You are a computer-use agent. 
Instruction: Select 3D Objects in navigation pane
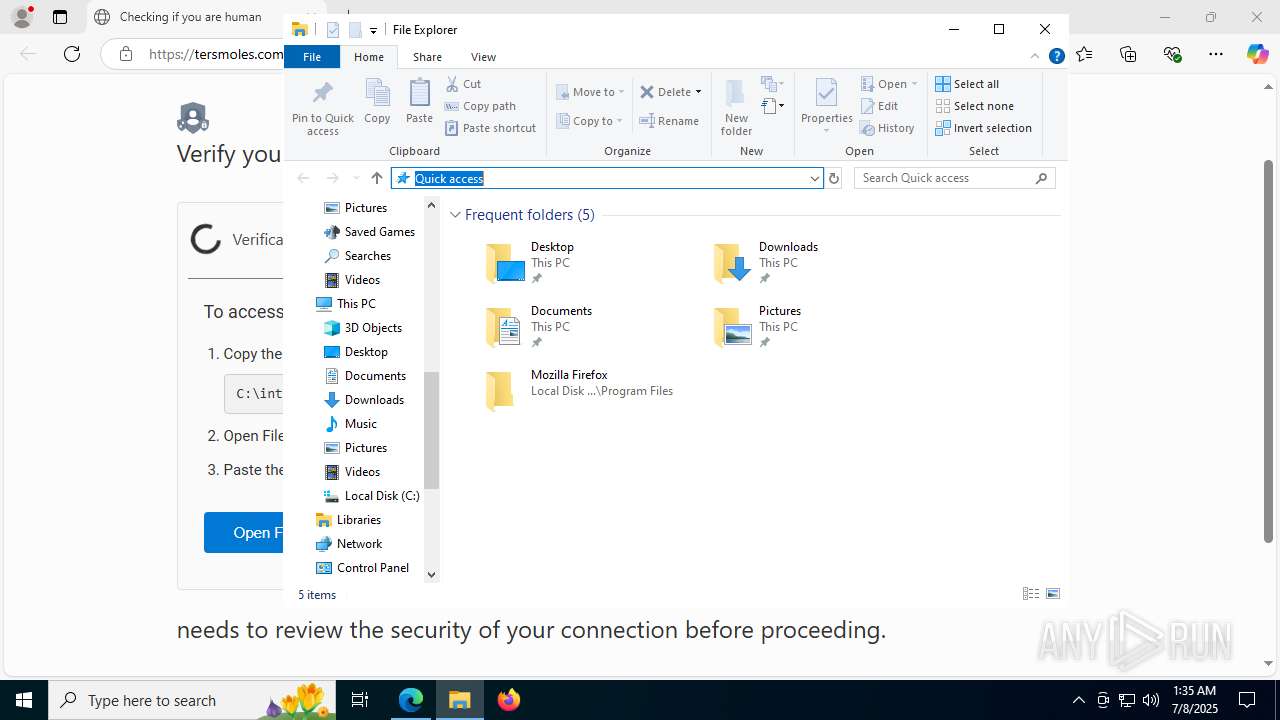363,328
